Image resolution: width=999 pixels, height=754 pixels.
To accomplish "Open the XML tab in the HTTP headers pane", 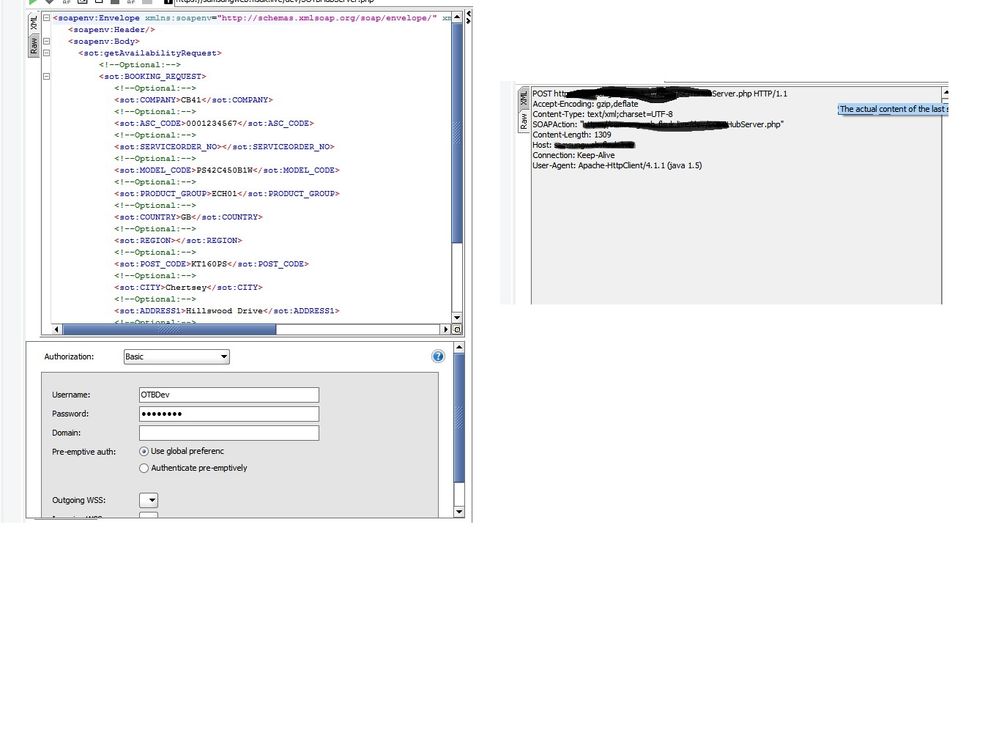I will click(524, 98).
